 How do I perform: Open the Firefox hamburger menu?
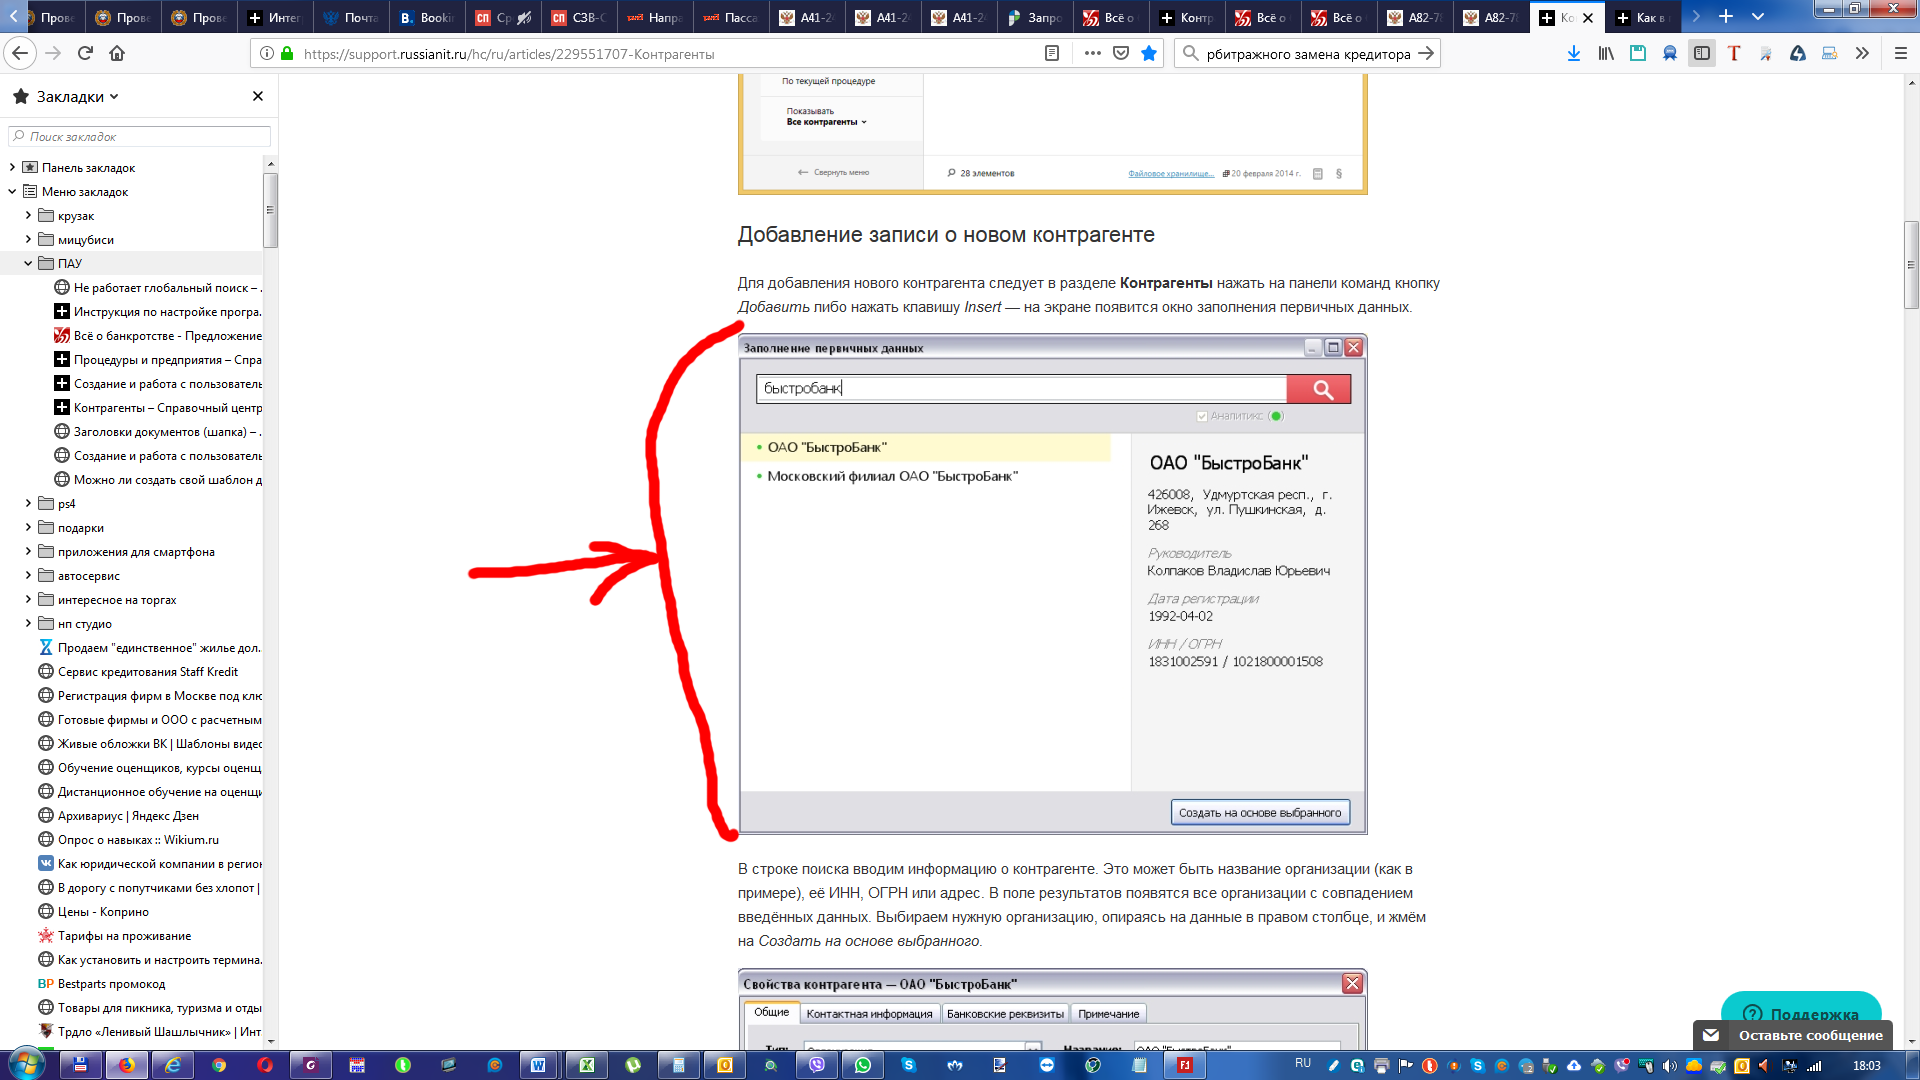tap(1901, 53)
